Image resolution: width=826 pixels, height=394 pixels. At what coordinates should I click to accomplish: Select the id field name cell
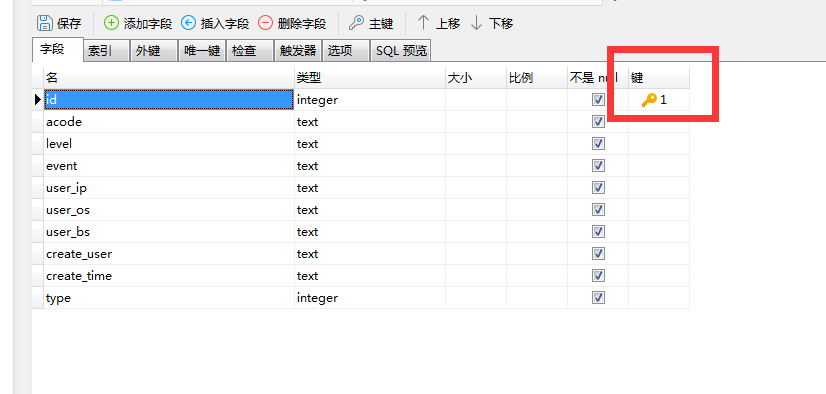point(169,100)
